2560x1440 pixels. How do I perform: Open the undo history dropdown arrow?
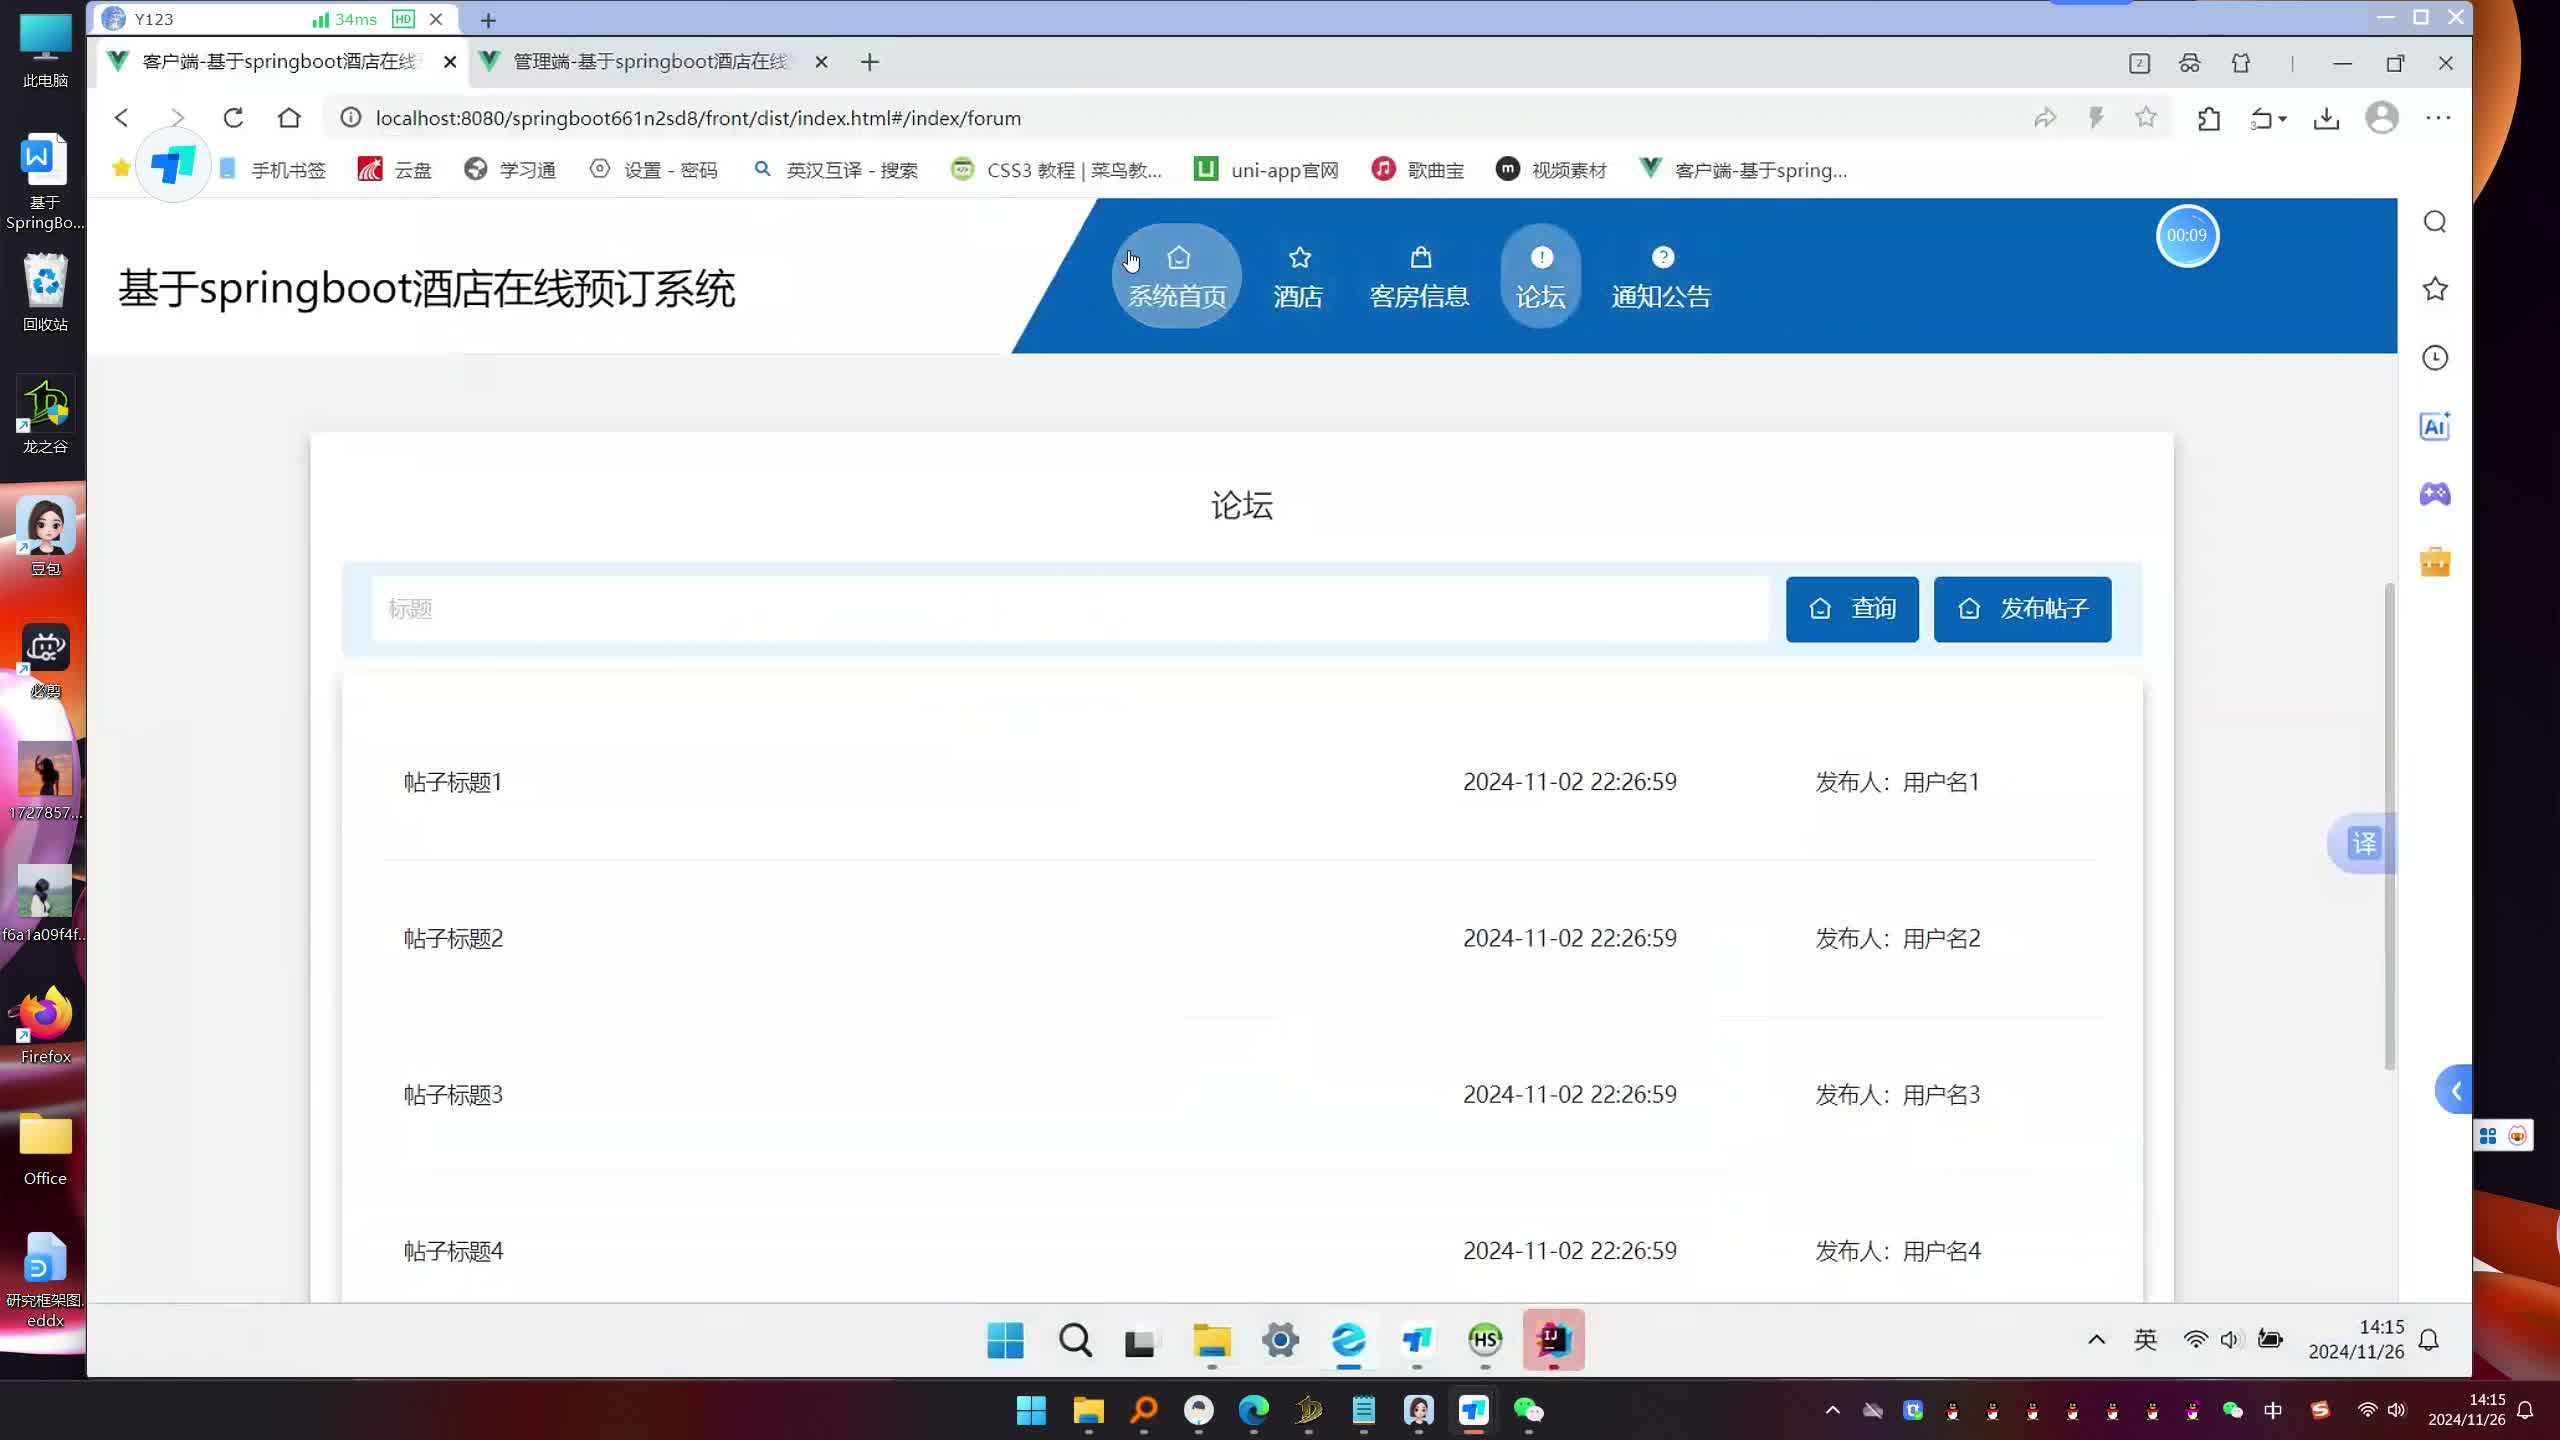(x=2283, y=119)
